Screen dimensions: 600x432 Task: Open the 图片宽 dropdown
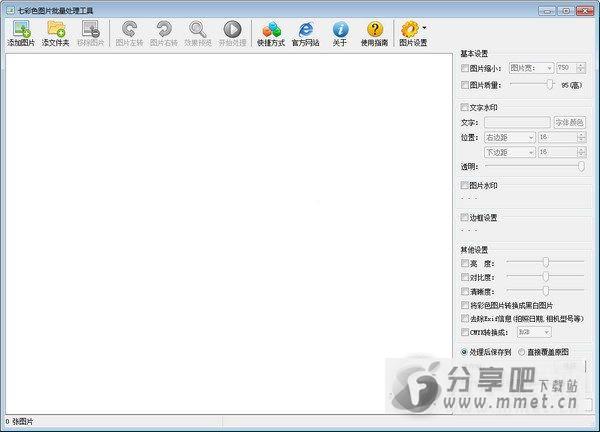click(531, 68)
